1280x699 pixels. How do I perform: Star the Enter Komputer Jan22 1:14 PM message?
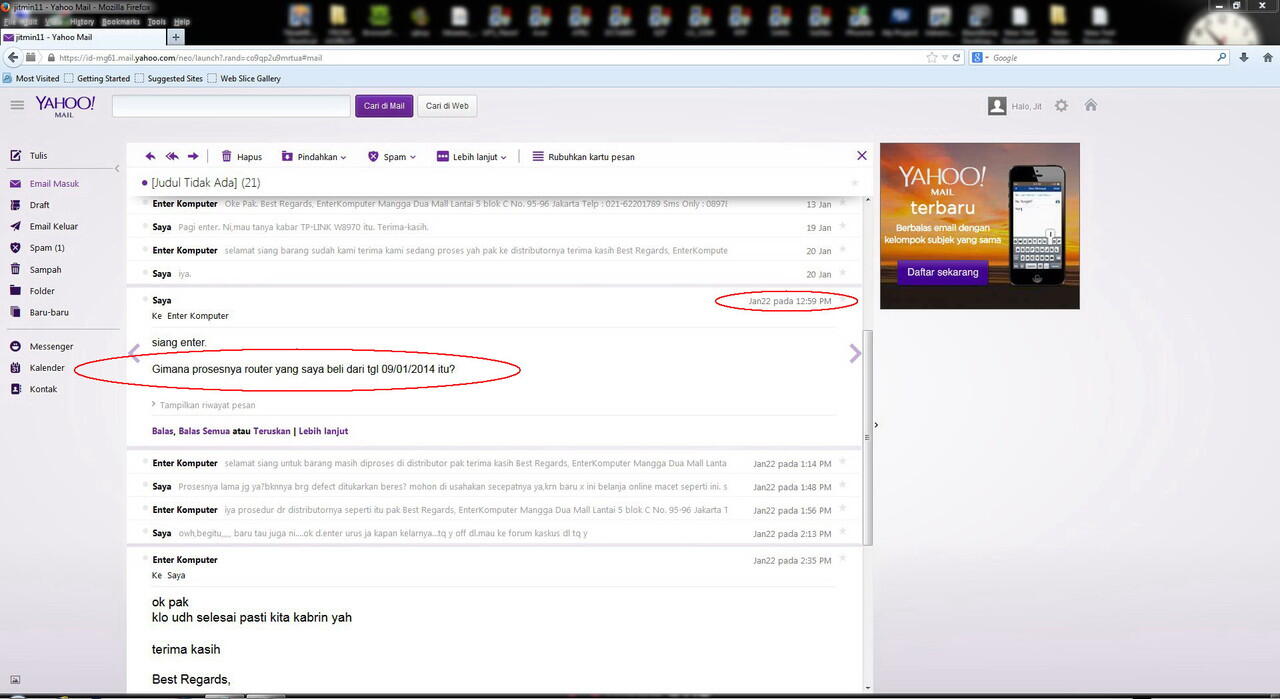[x=843, y=463]
